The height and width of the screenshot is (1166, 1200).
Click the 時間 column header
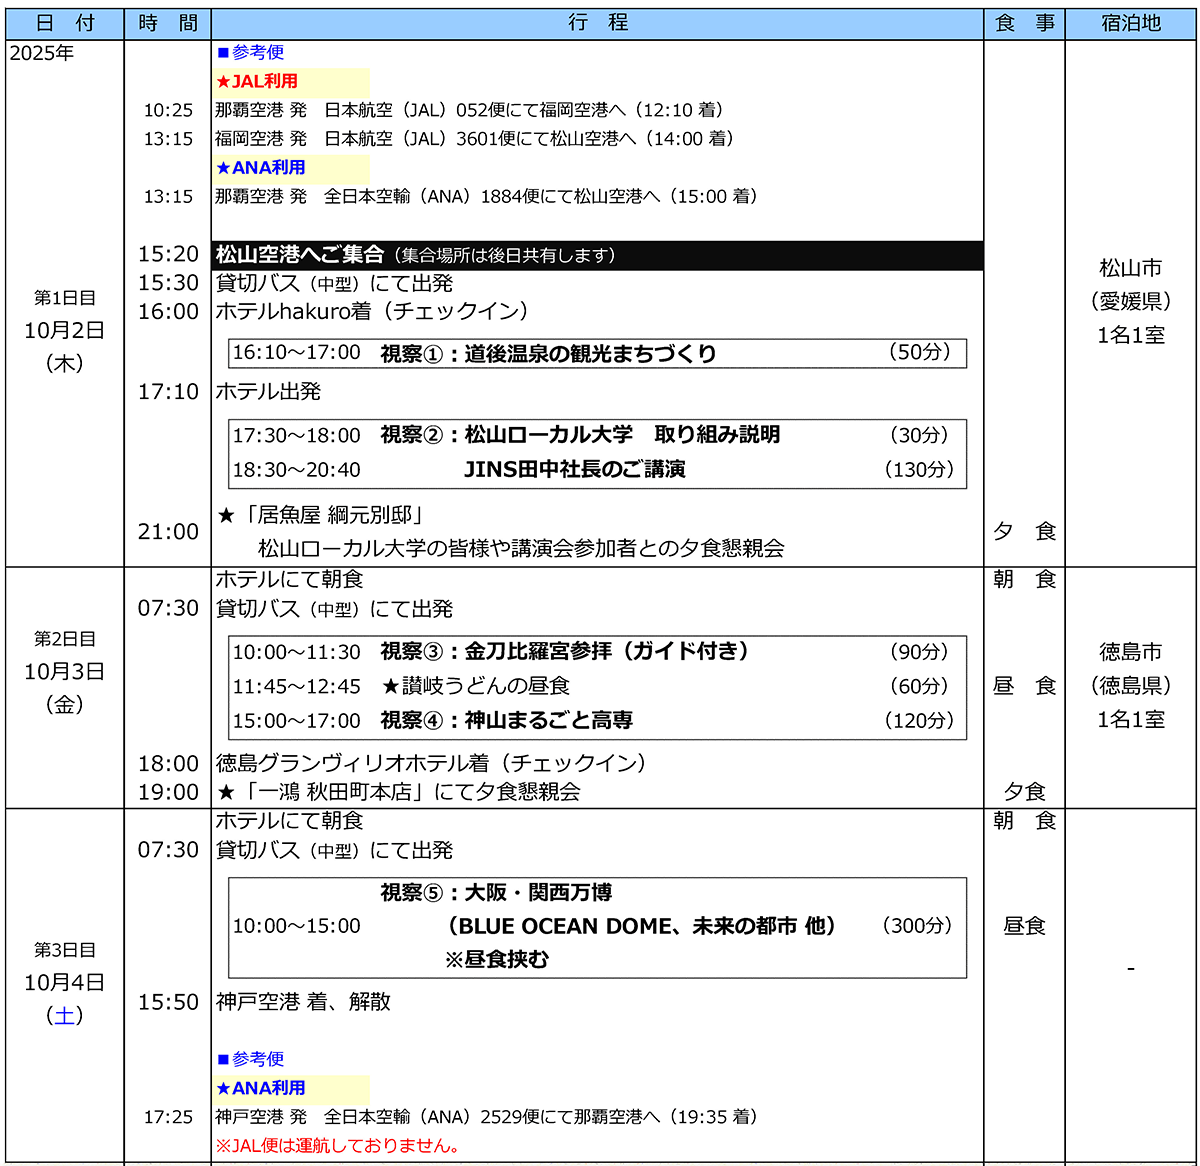pos(167,23)
